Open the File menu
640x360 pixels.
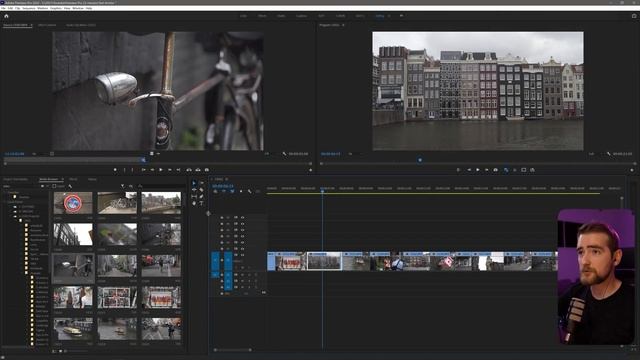pyautogui.click(x=3, y=8)
